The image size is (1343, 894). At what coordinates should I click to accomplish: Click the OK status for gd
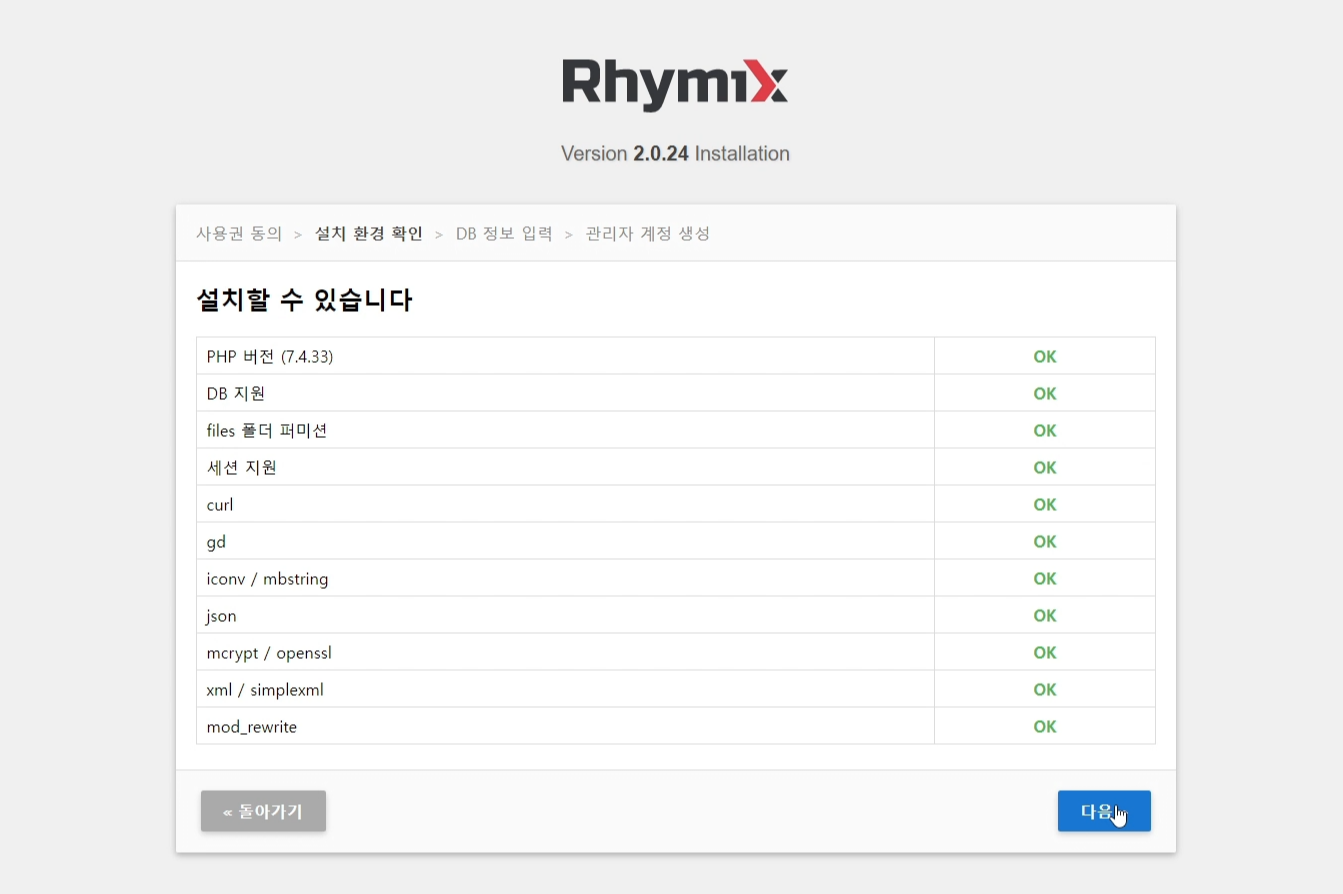tap(1045, 542)
